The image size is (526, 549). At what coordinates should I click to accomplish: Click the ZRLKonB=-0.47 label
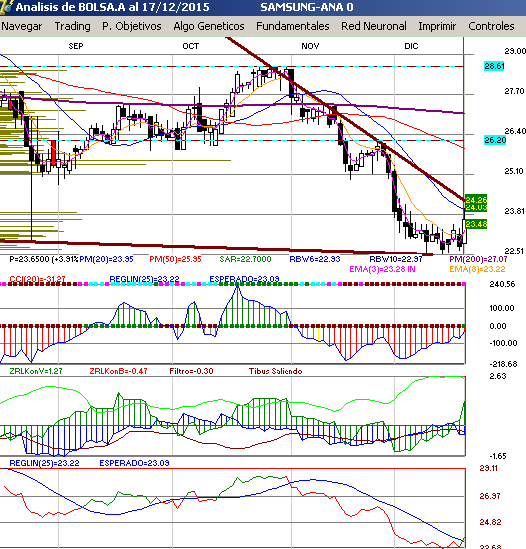click(118, 371)
